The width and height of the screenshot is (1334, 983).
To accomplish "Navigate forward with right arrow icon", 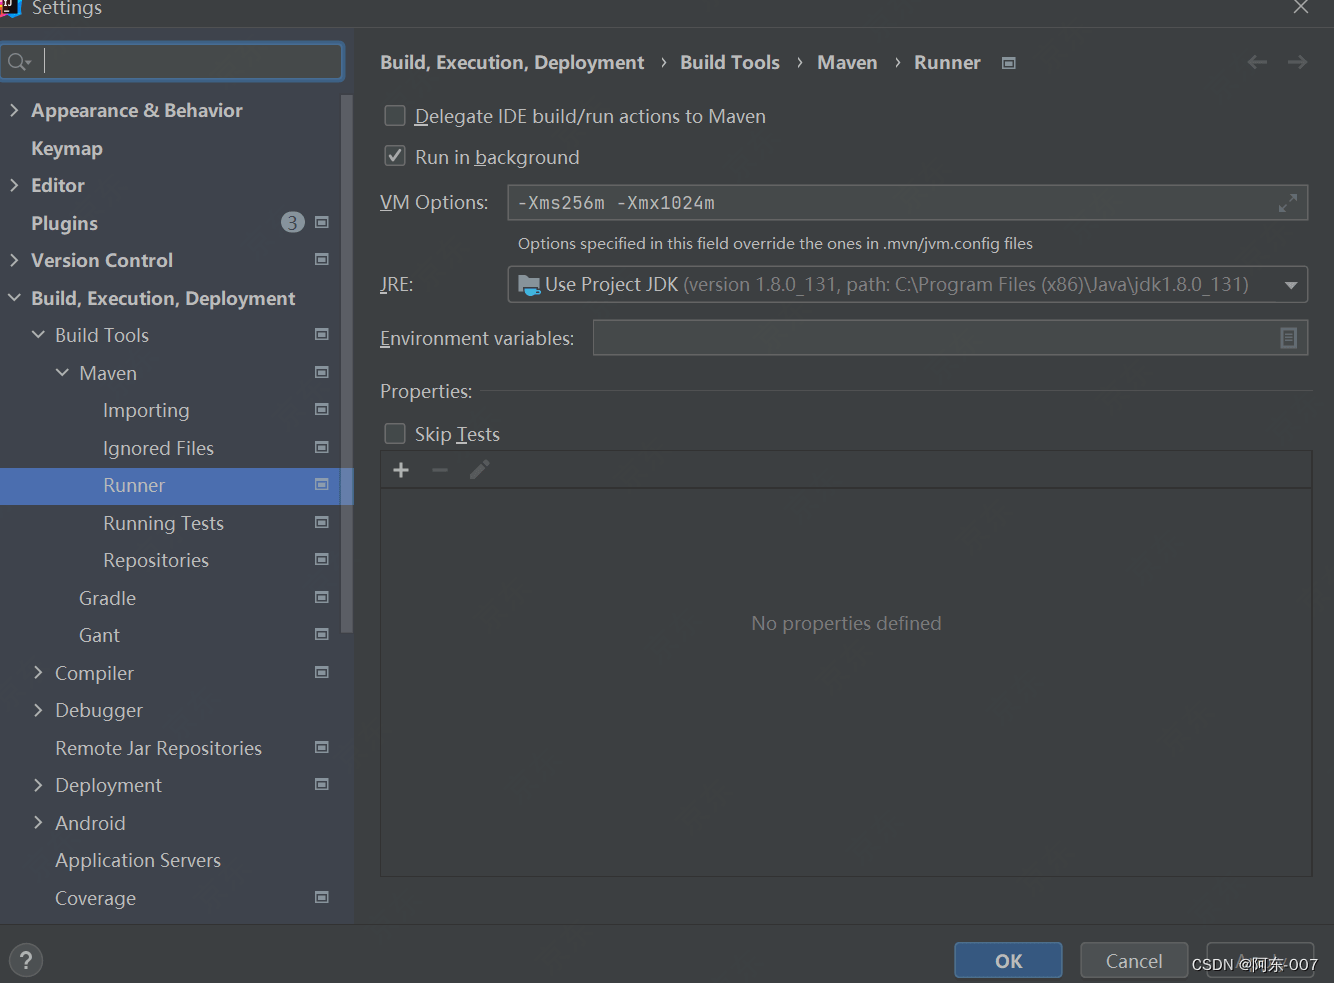I will (x=1297, y=62).
